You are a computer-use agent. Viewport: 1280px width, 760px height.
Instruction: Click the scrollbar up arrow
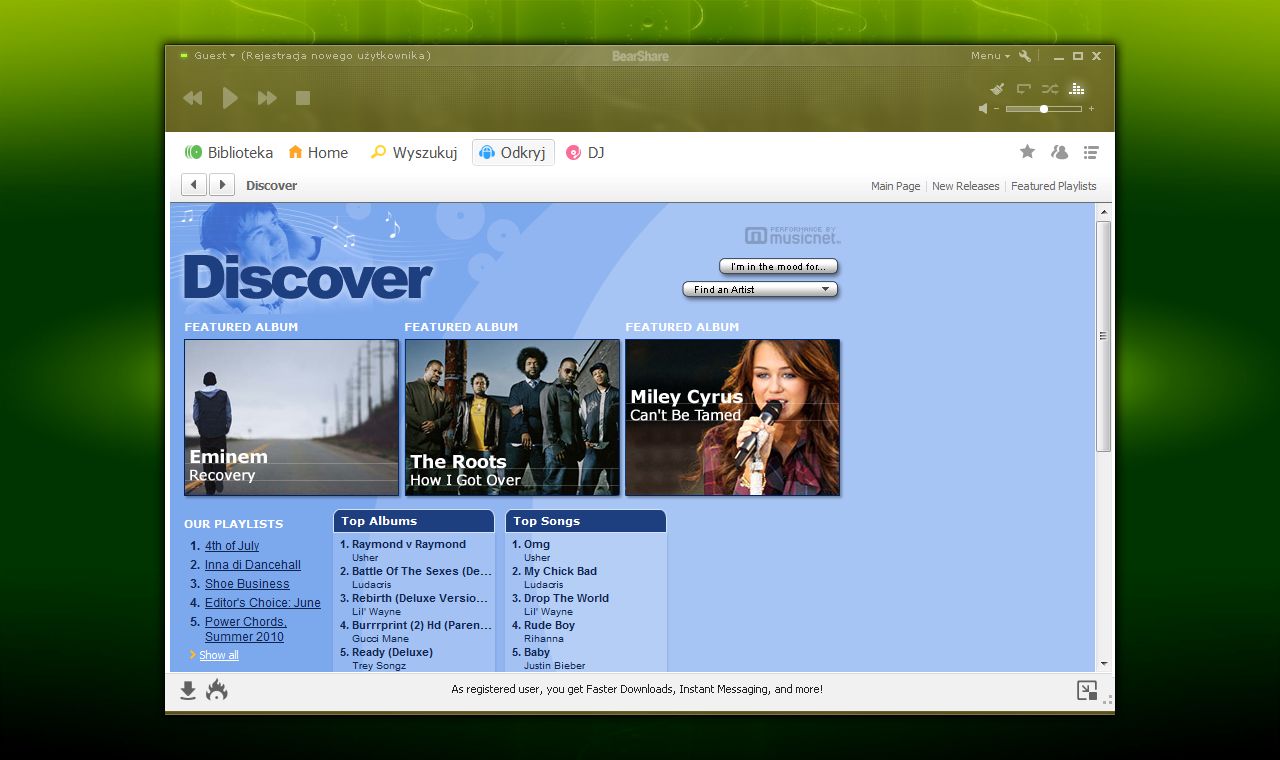[x=1104, y=212]
